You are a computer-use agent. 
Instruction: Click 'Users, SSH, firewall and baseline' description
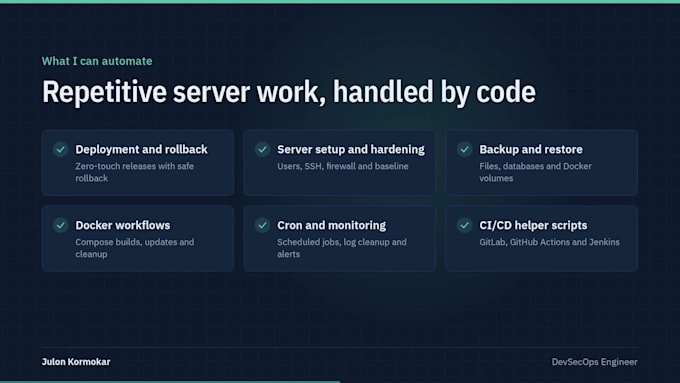coord(343,166)
